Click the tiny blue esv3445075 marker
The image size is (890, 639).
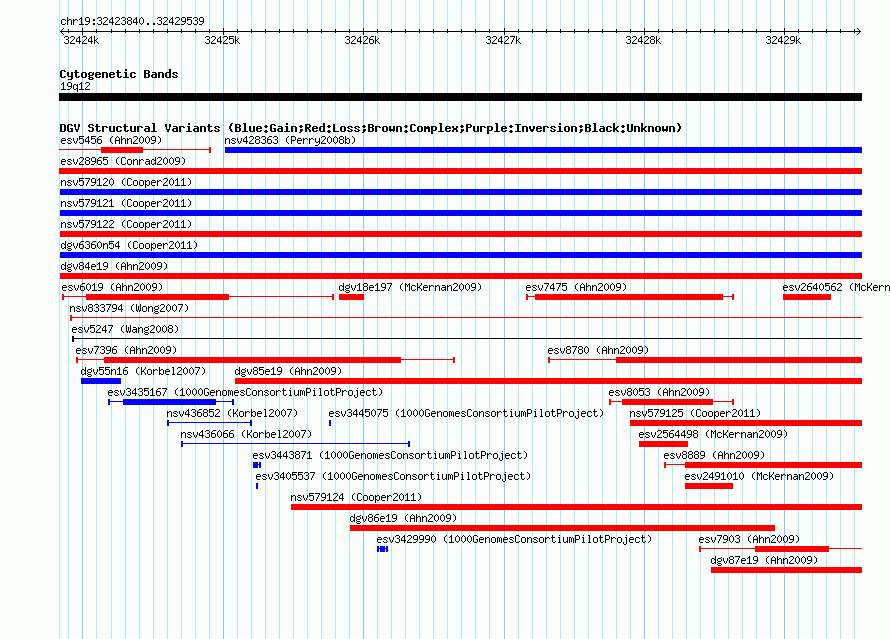330,423
